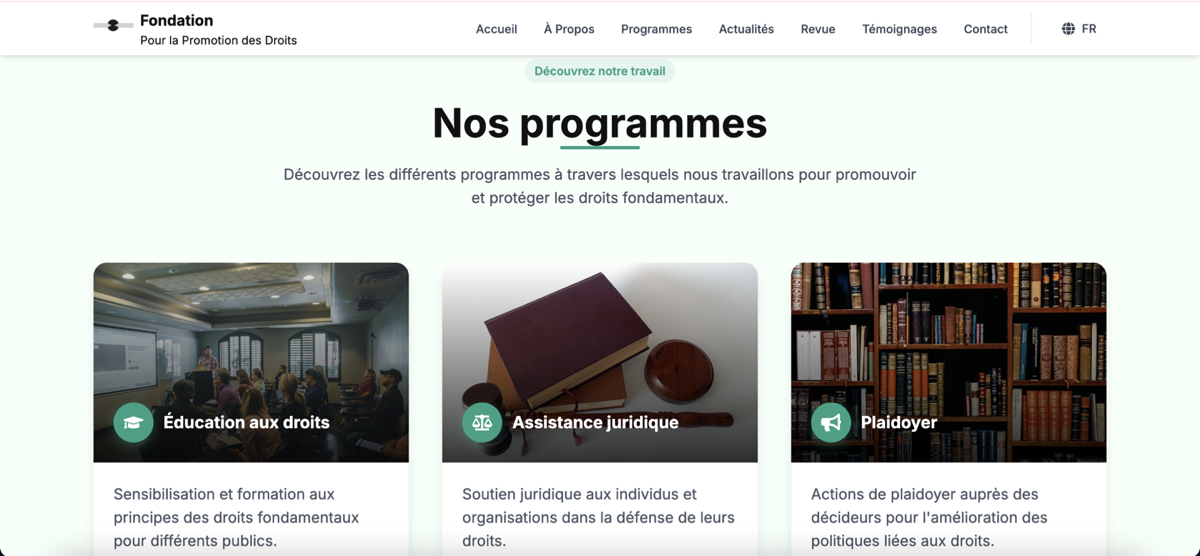Open the Plaidoyer bookshelf image
This screenshot has width=1200, height=556.
point(948,363)
